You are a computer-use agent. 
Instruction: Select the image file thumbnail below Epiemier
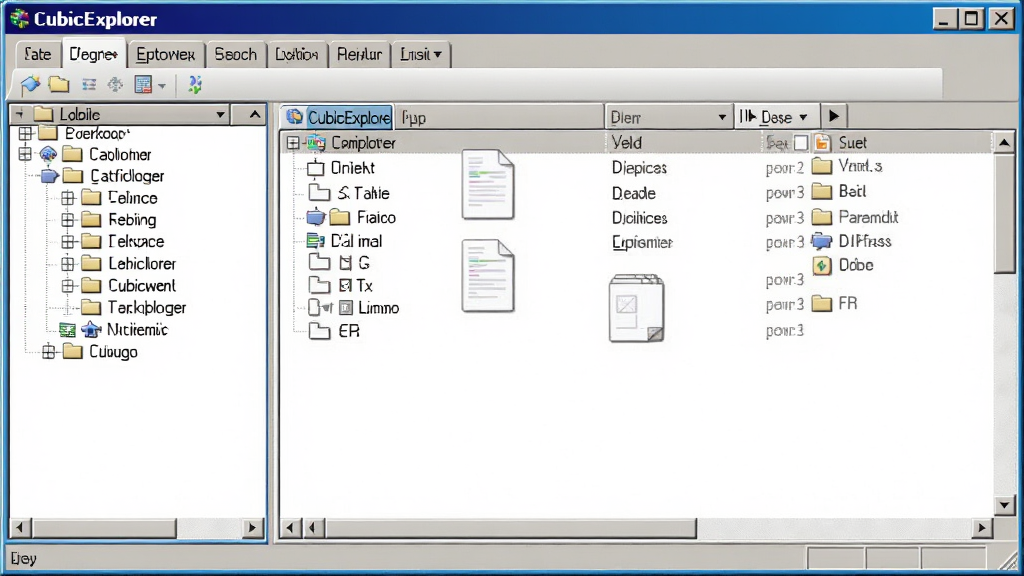click(x=637, y=308)
